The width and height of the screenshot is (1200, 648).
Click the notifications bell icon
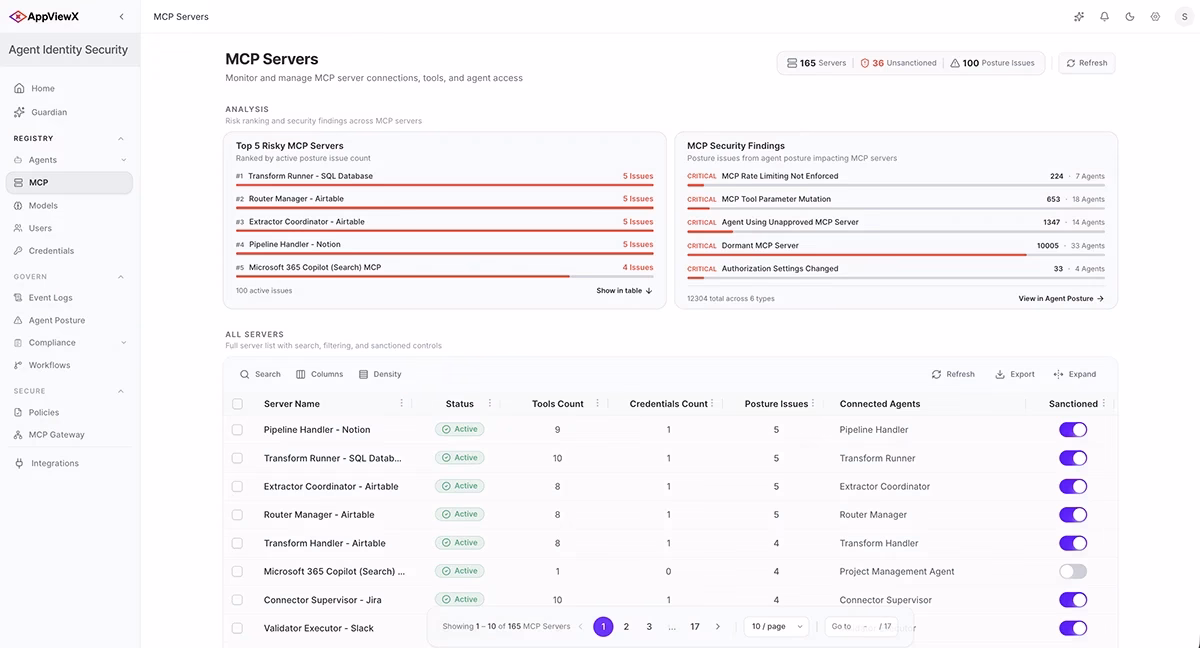click(1104, 17)
